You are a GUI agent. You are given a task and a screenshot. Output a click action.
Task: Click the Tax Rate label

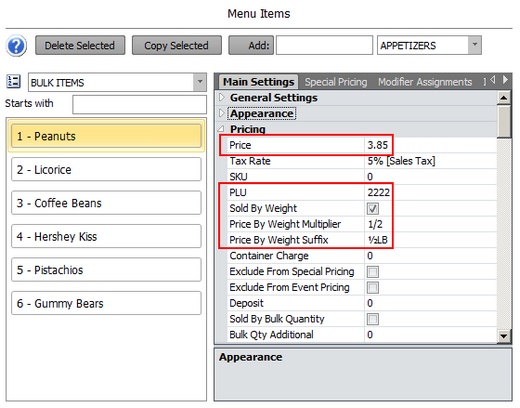coord(250,161)
